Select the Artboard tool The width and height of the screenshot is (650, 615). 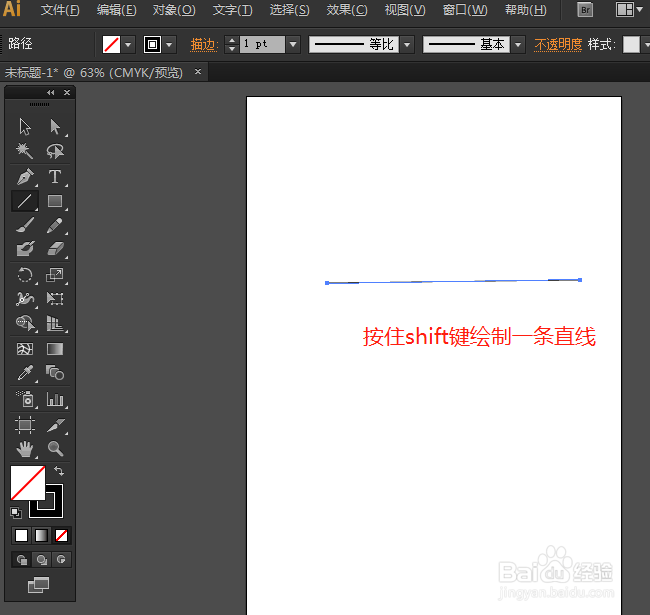pos(25,425)
